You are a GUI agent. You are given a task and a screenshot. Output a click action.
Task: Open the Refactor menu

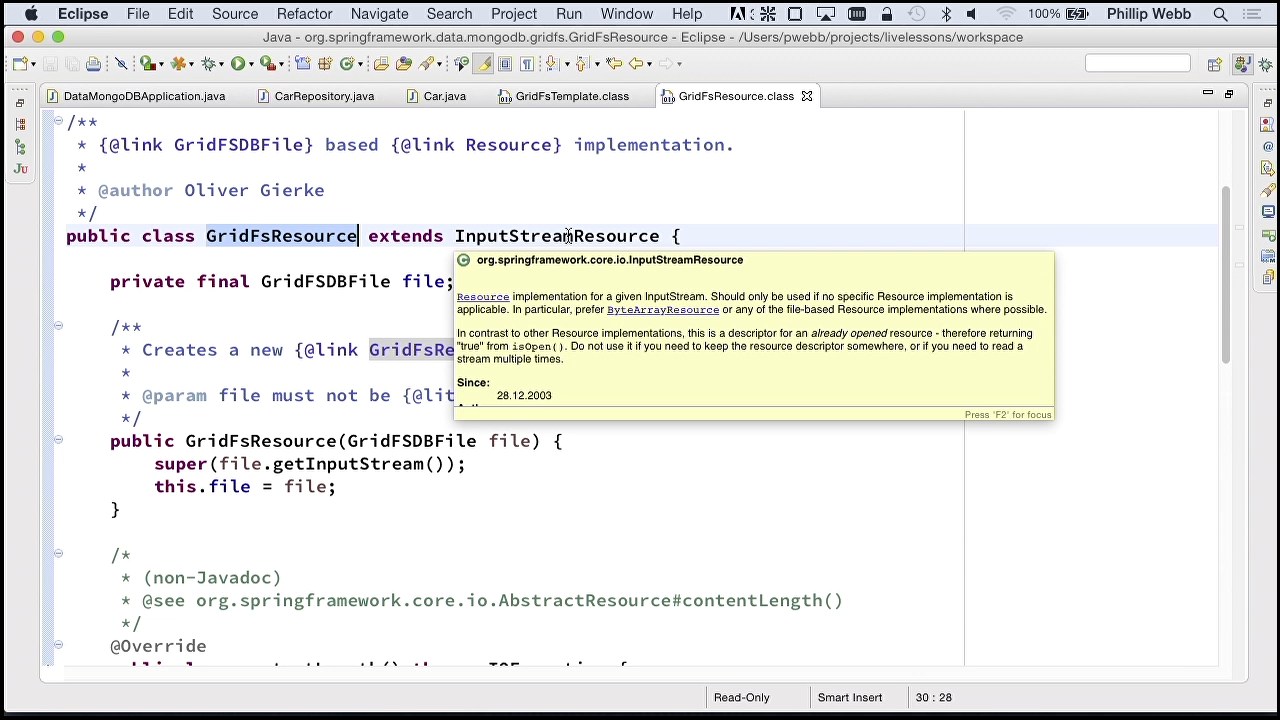(304, 14)
